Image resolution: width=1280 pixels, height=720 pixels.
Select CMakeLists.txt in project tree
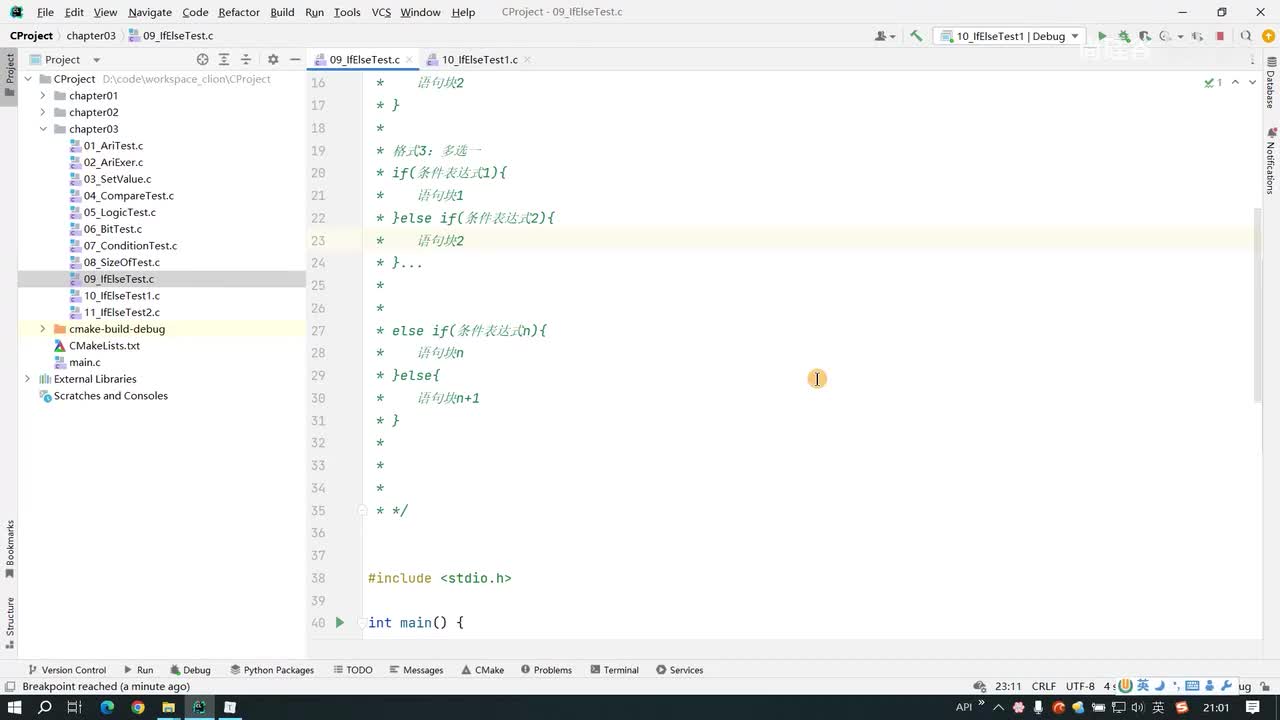point(104,346)
